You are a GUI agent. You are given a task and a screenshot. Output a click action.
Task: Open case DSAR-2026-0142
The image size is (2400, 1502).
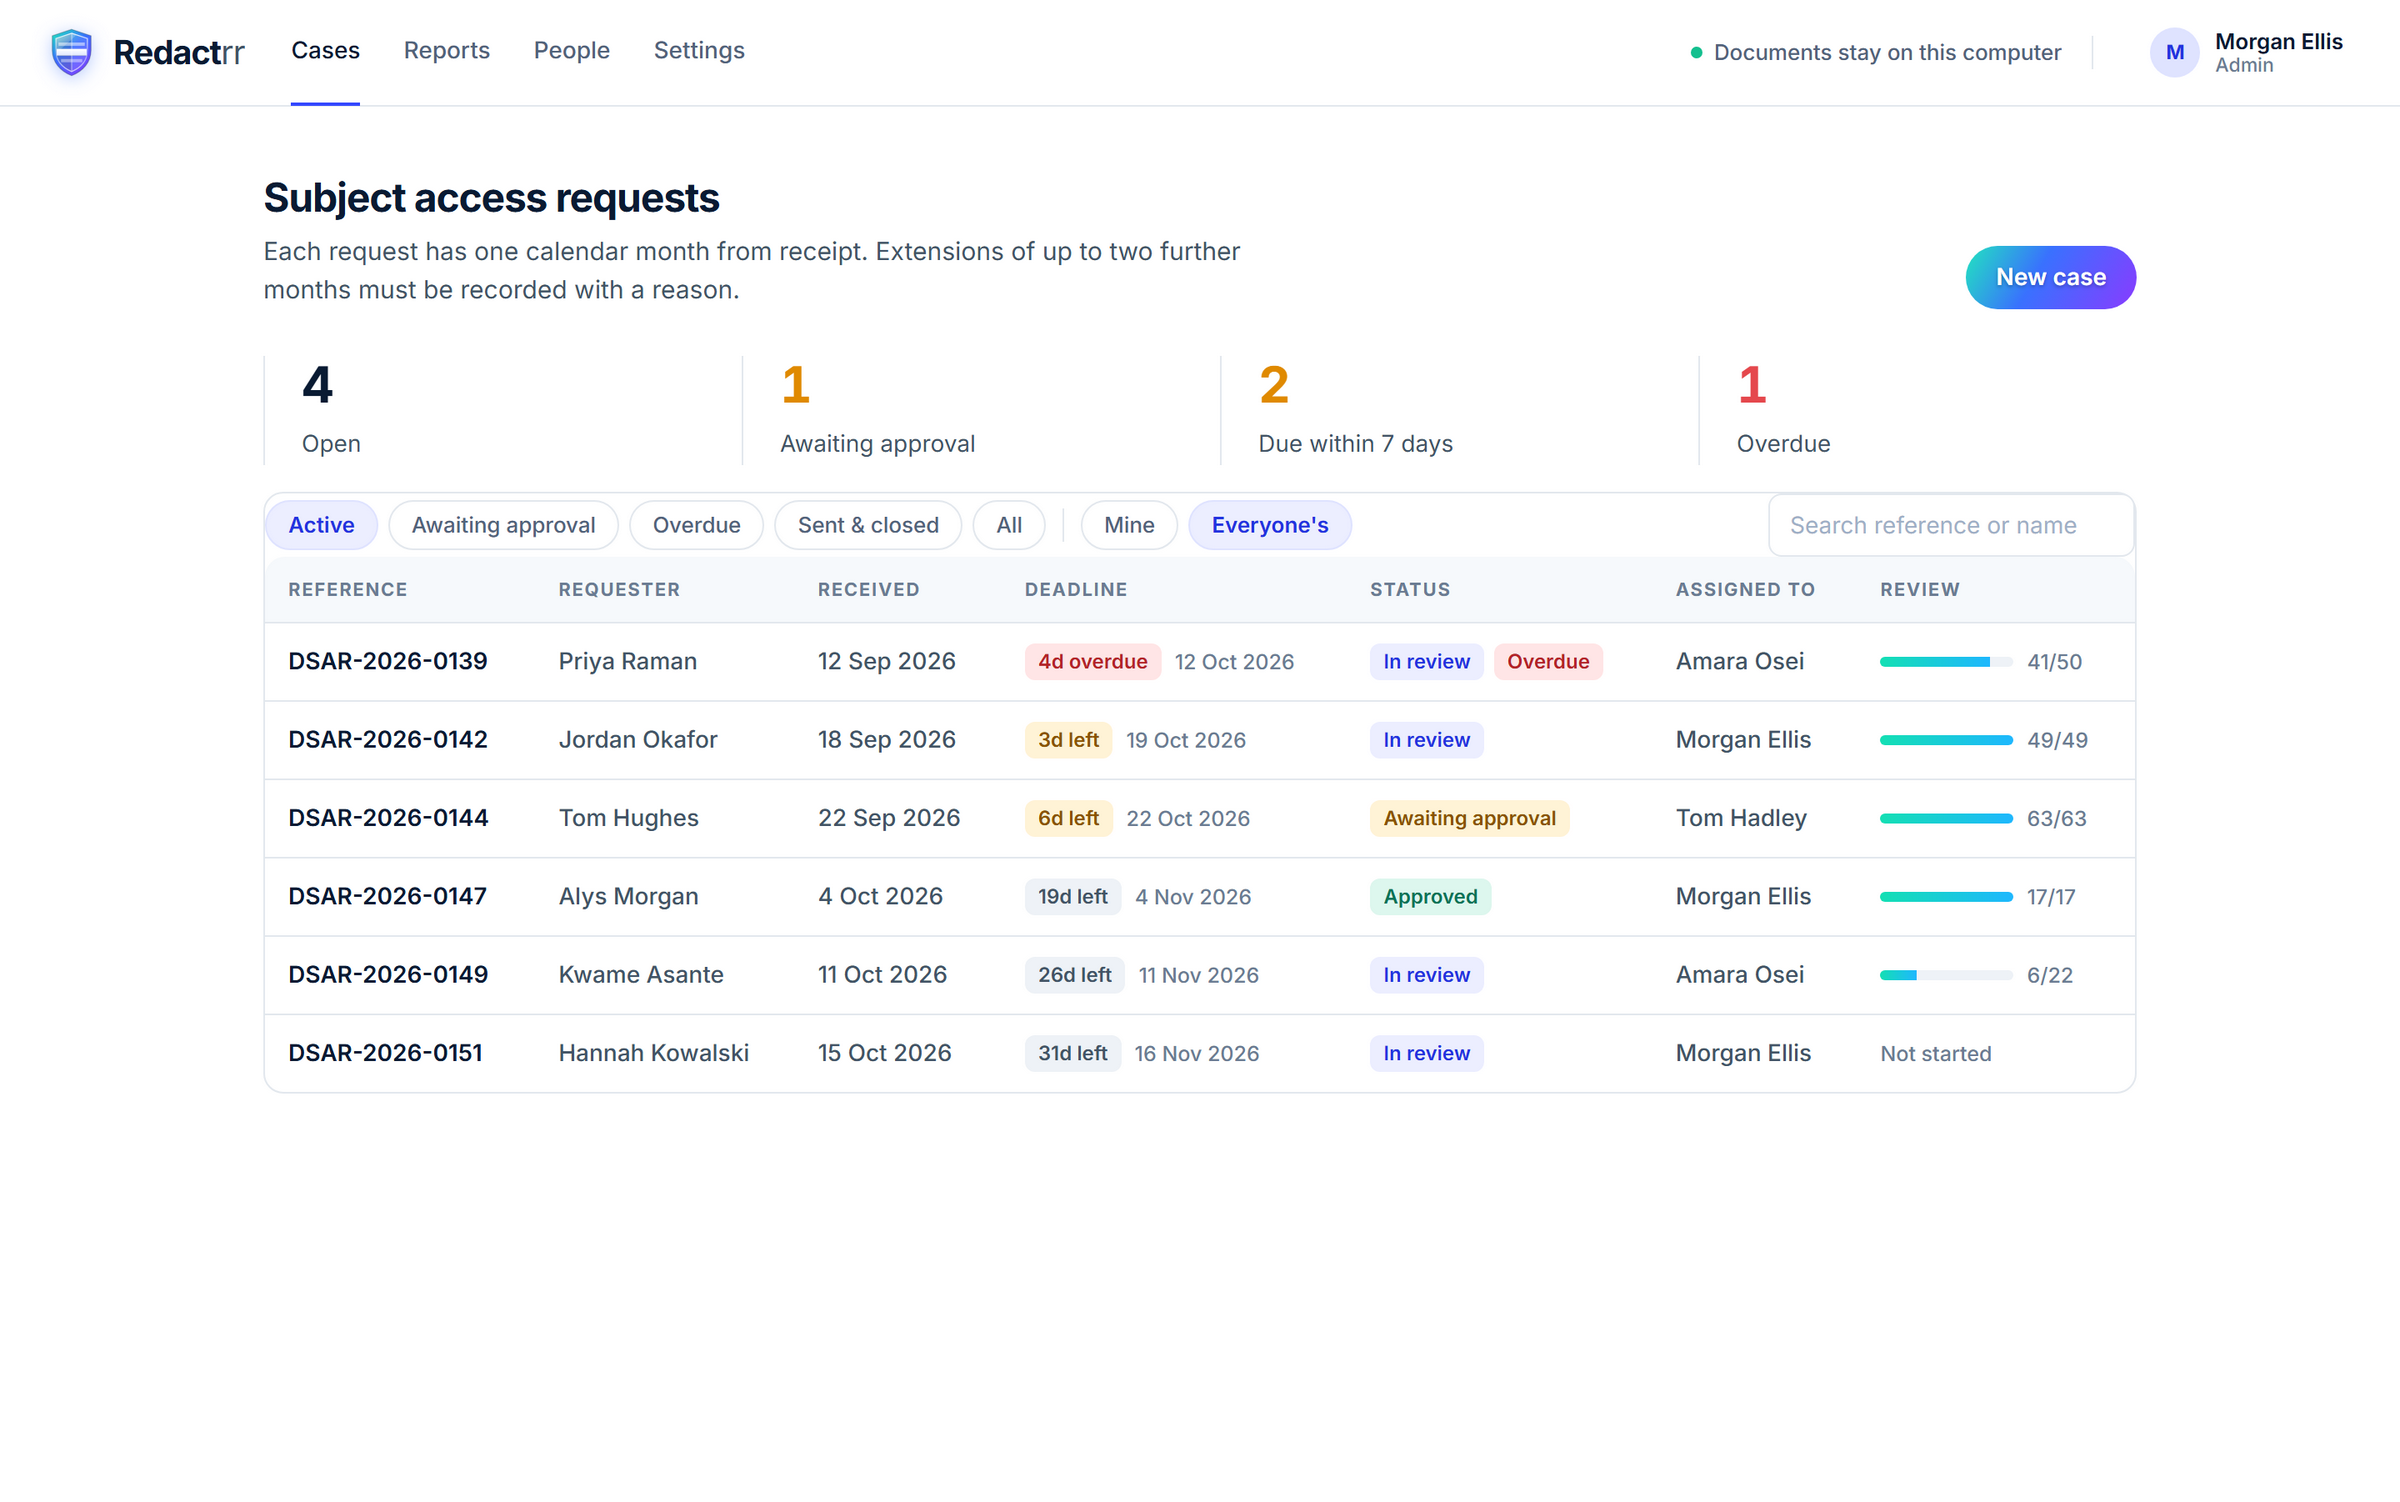coord(387,740)
